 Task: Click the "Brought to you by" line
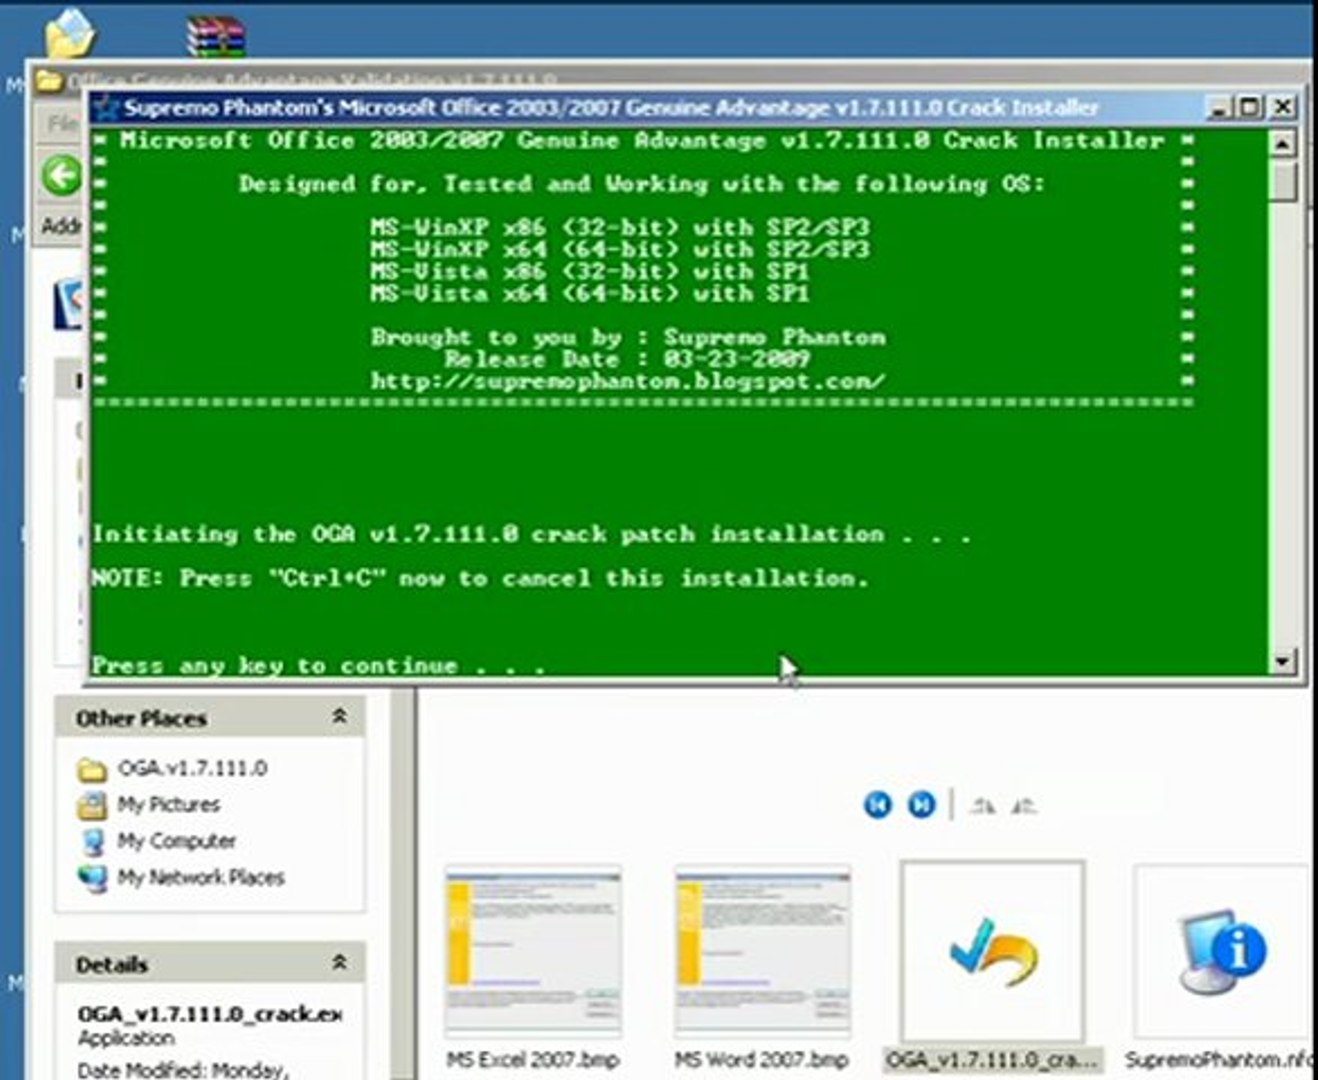click(628, 337)
